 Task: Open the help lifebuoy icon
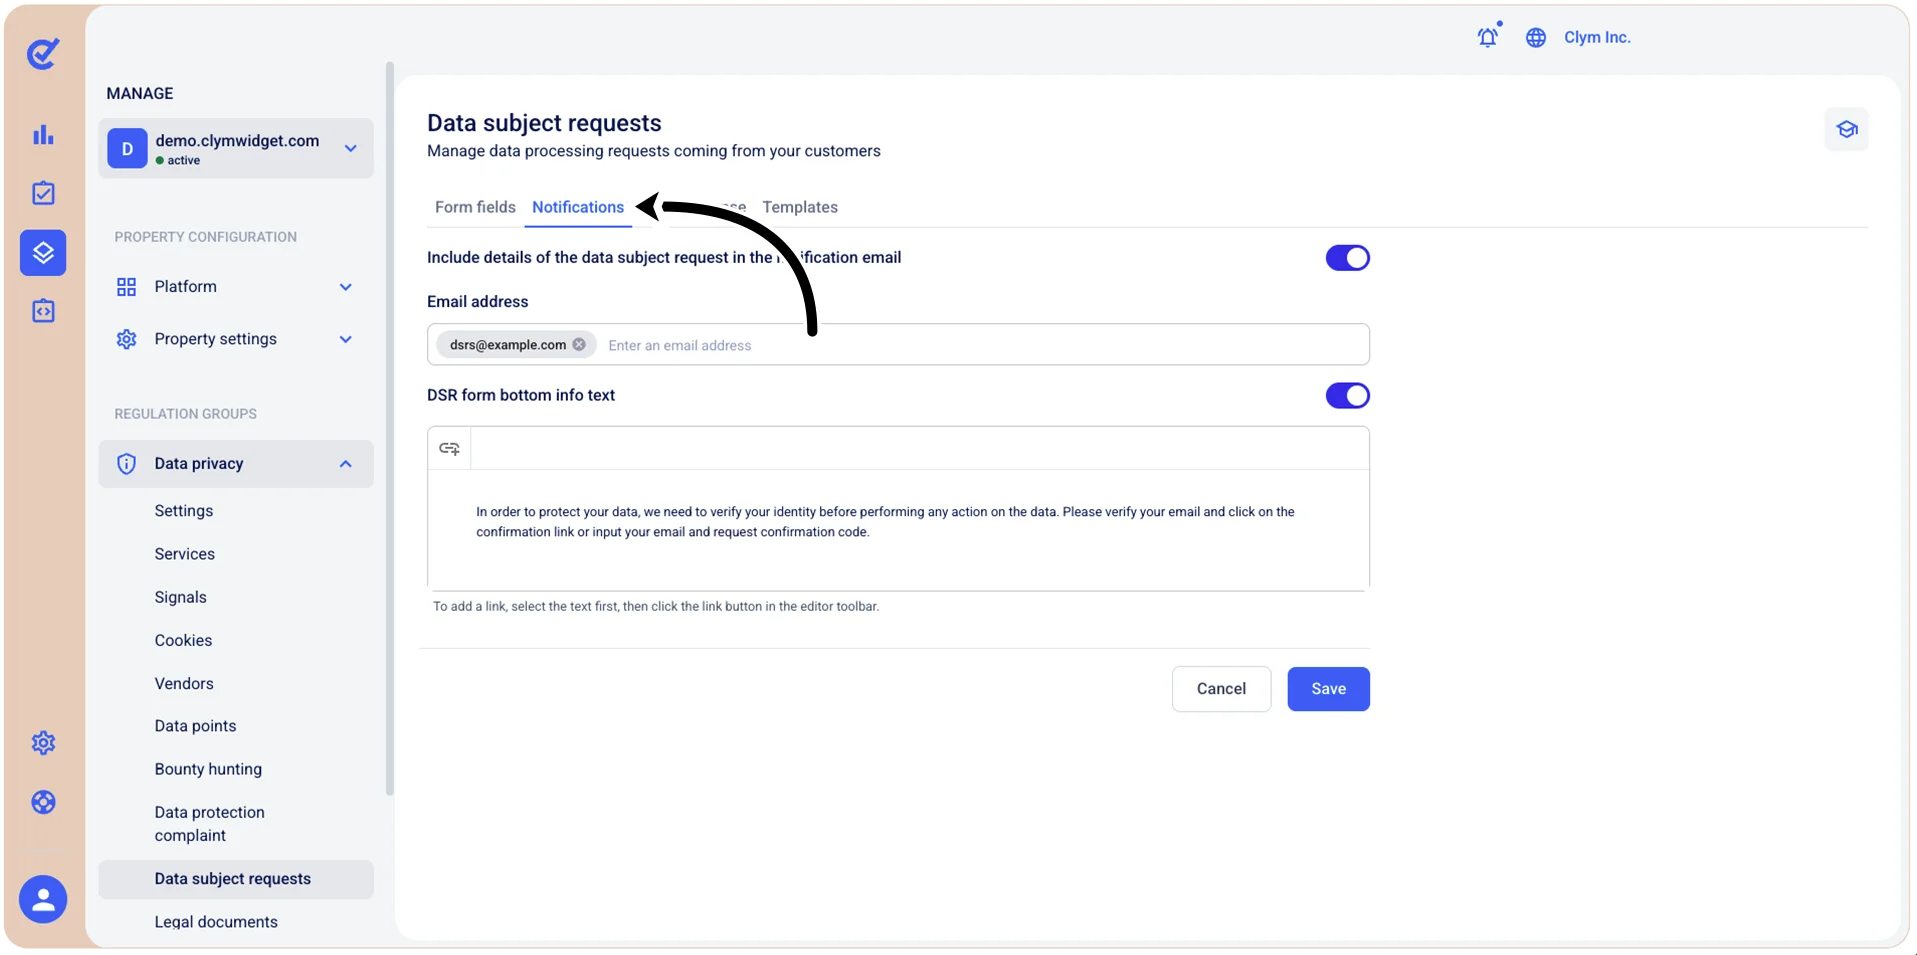pos(43,802)
